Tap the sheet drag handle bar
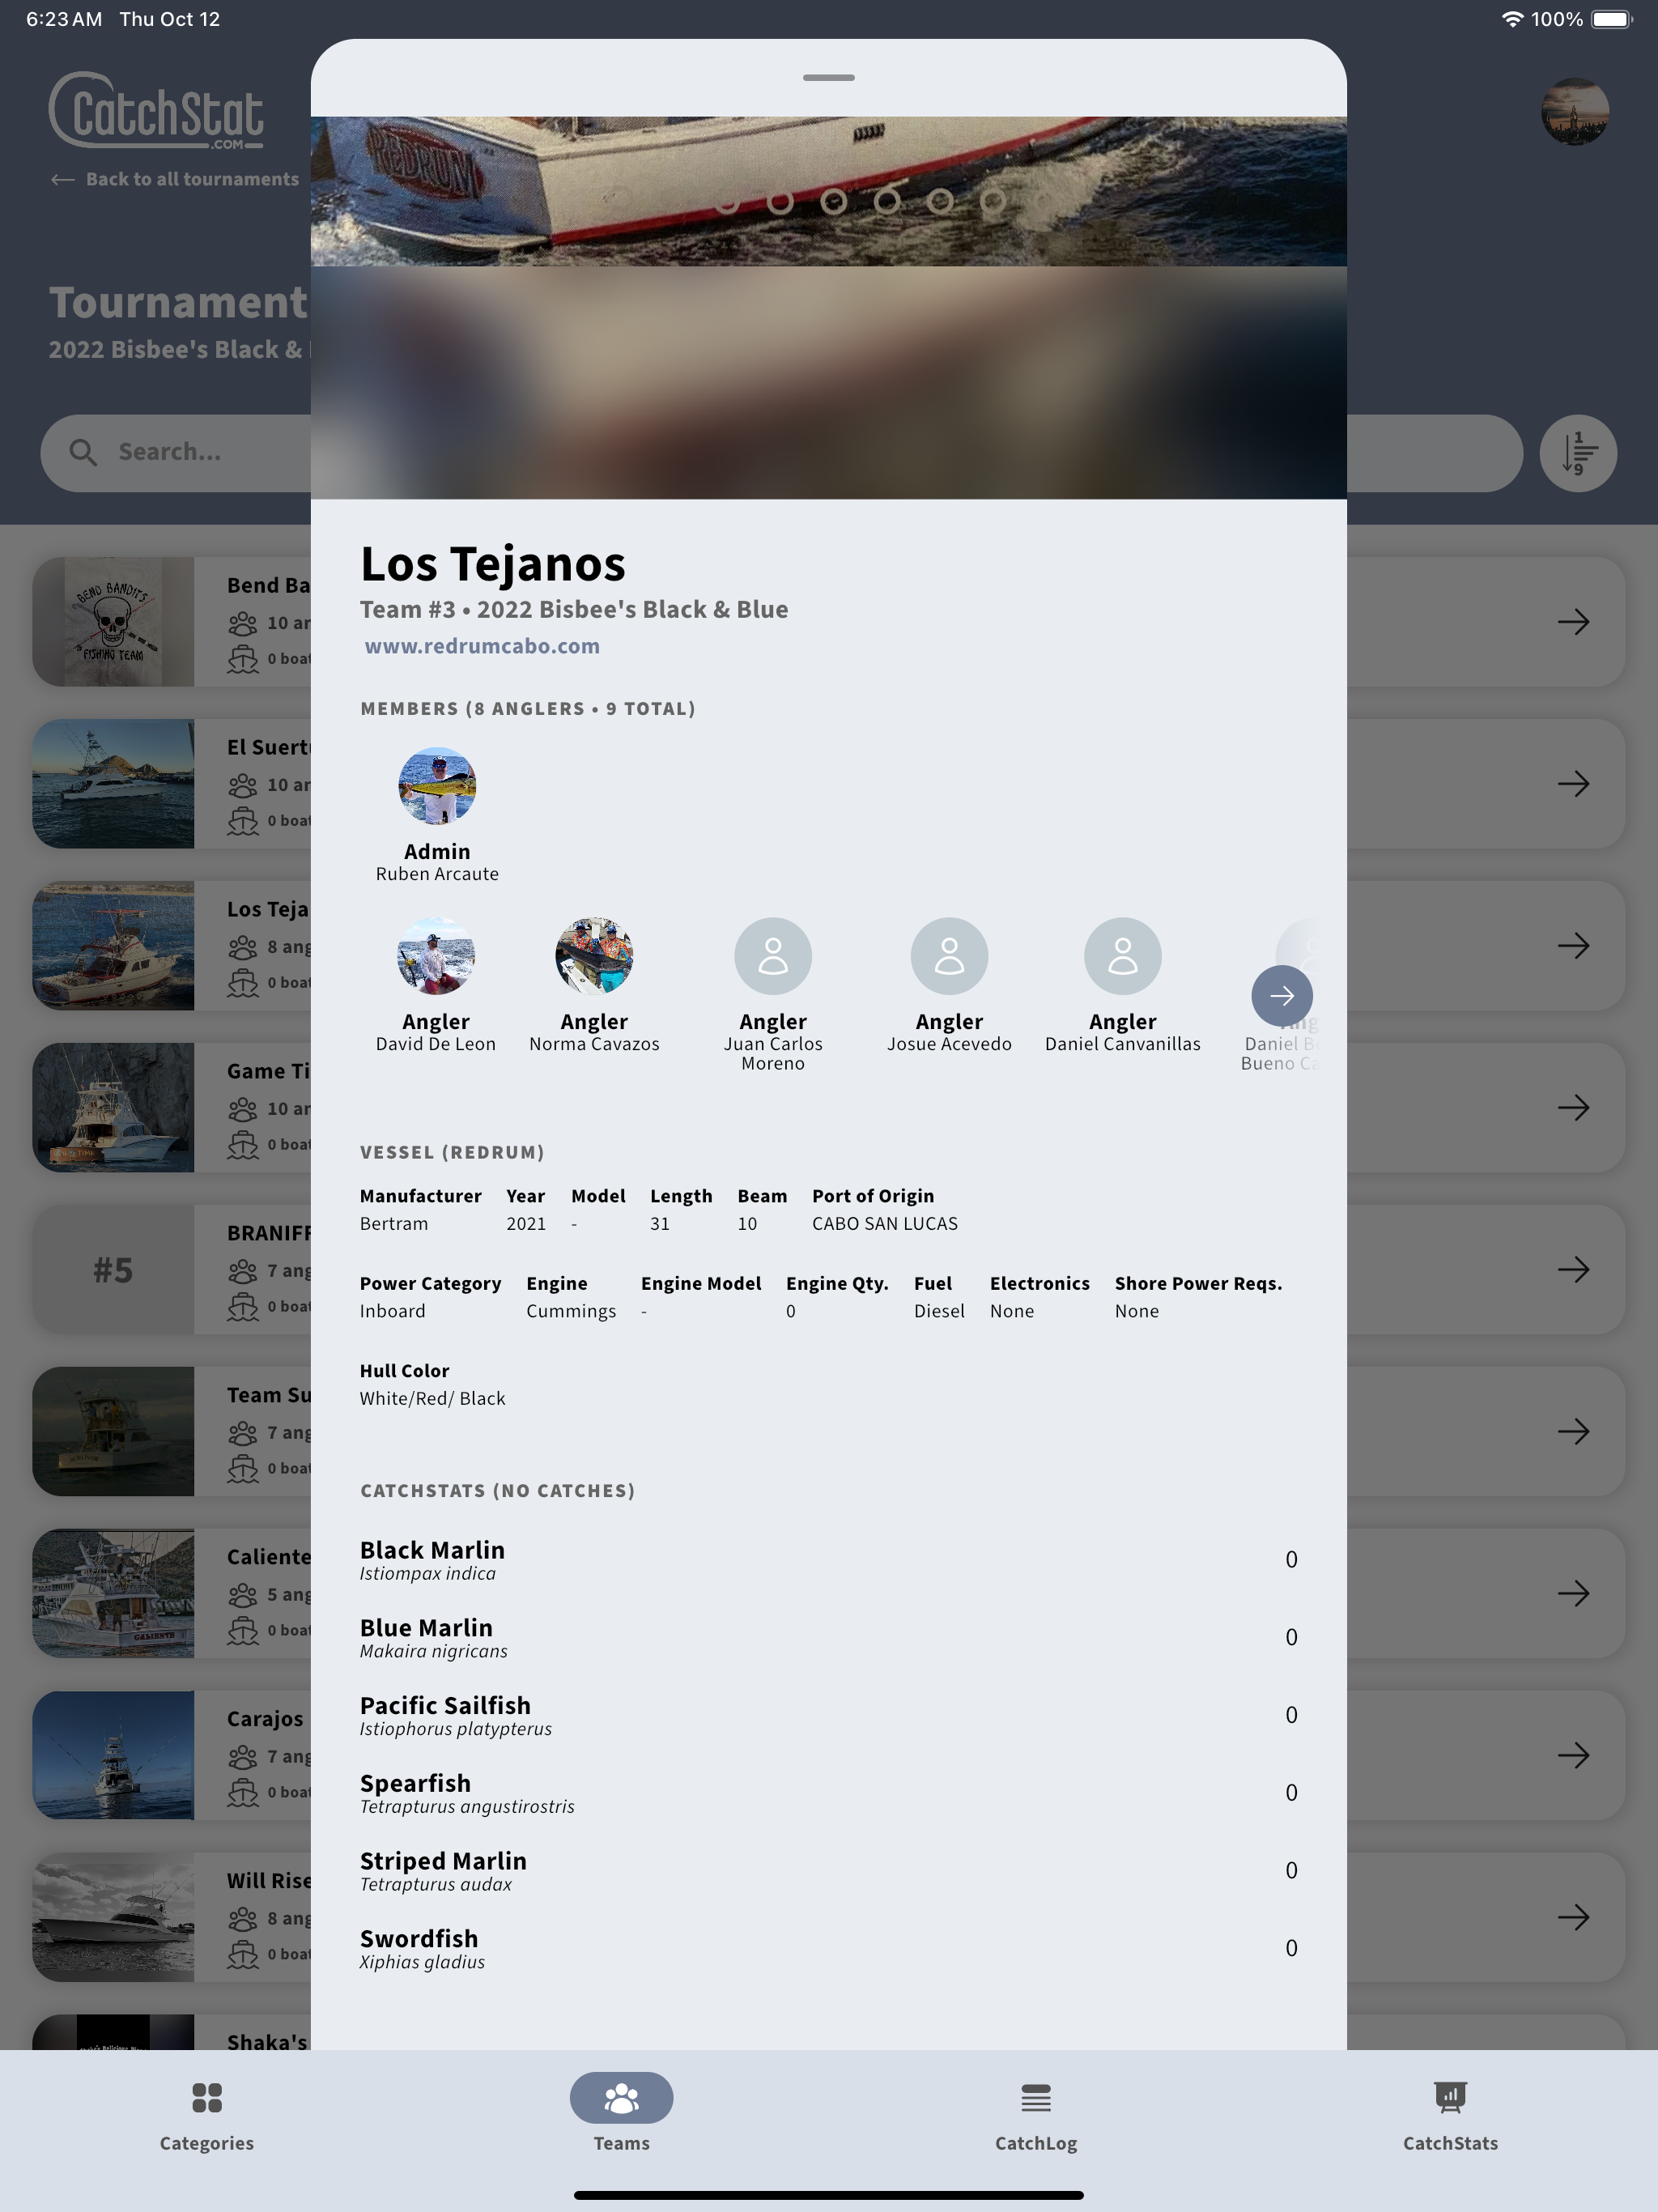This screenshot has height=2212, width=1658. (x=829, y=77)
